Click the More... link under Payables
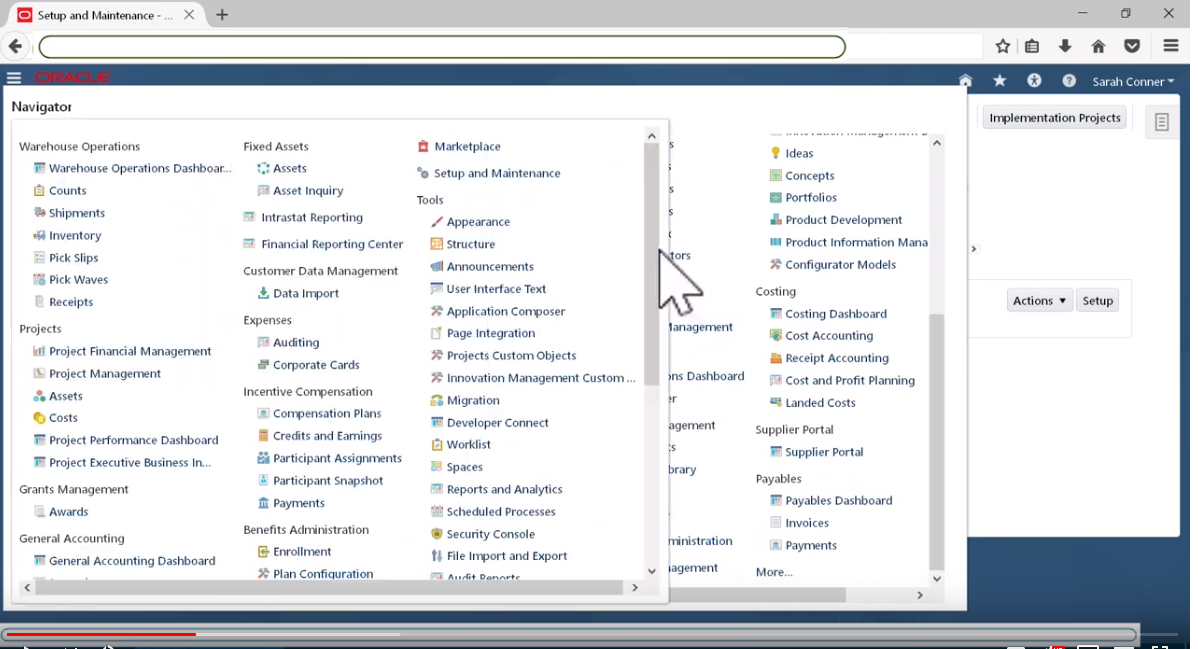This screenshot has width=1198, height=649. point(775,572)
